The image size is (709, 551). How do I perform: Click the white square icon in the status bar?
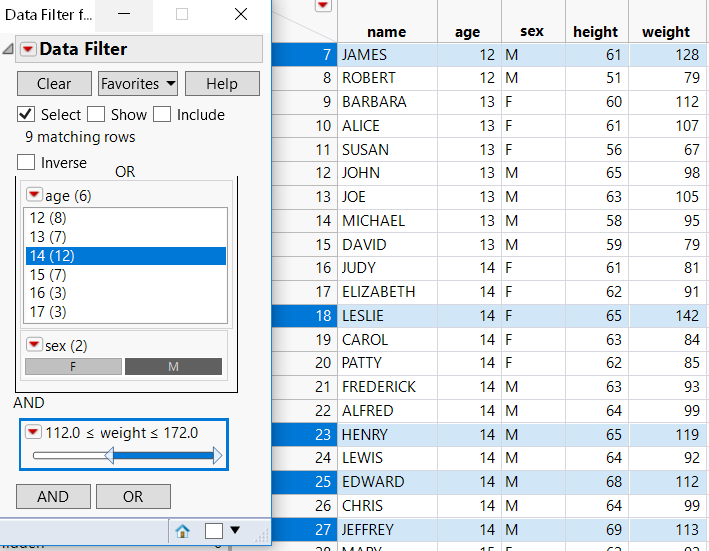pyautogui.click(x=213, y=531)
